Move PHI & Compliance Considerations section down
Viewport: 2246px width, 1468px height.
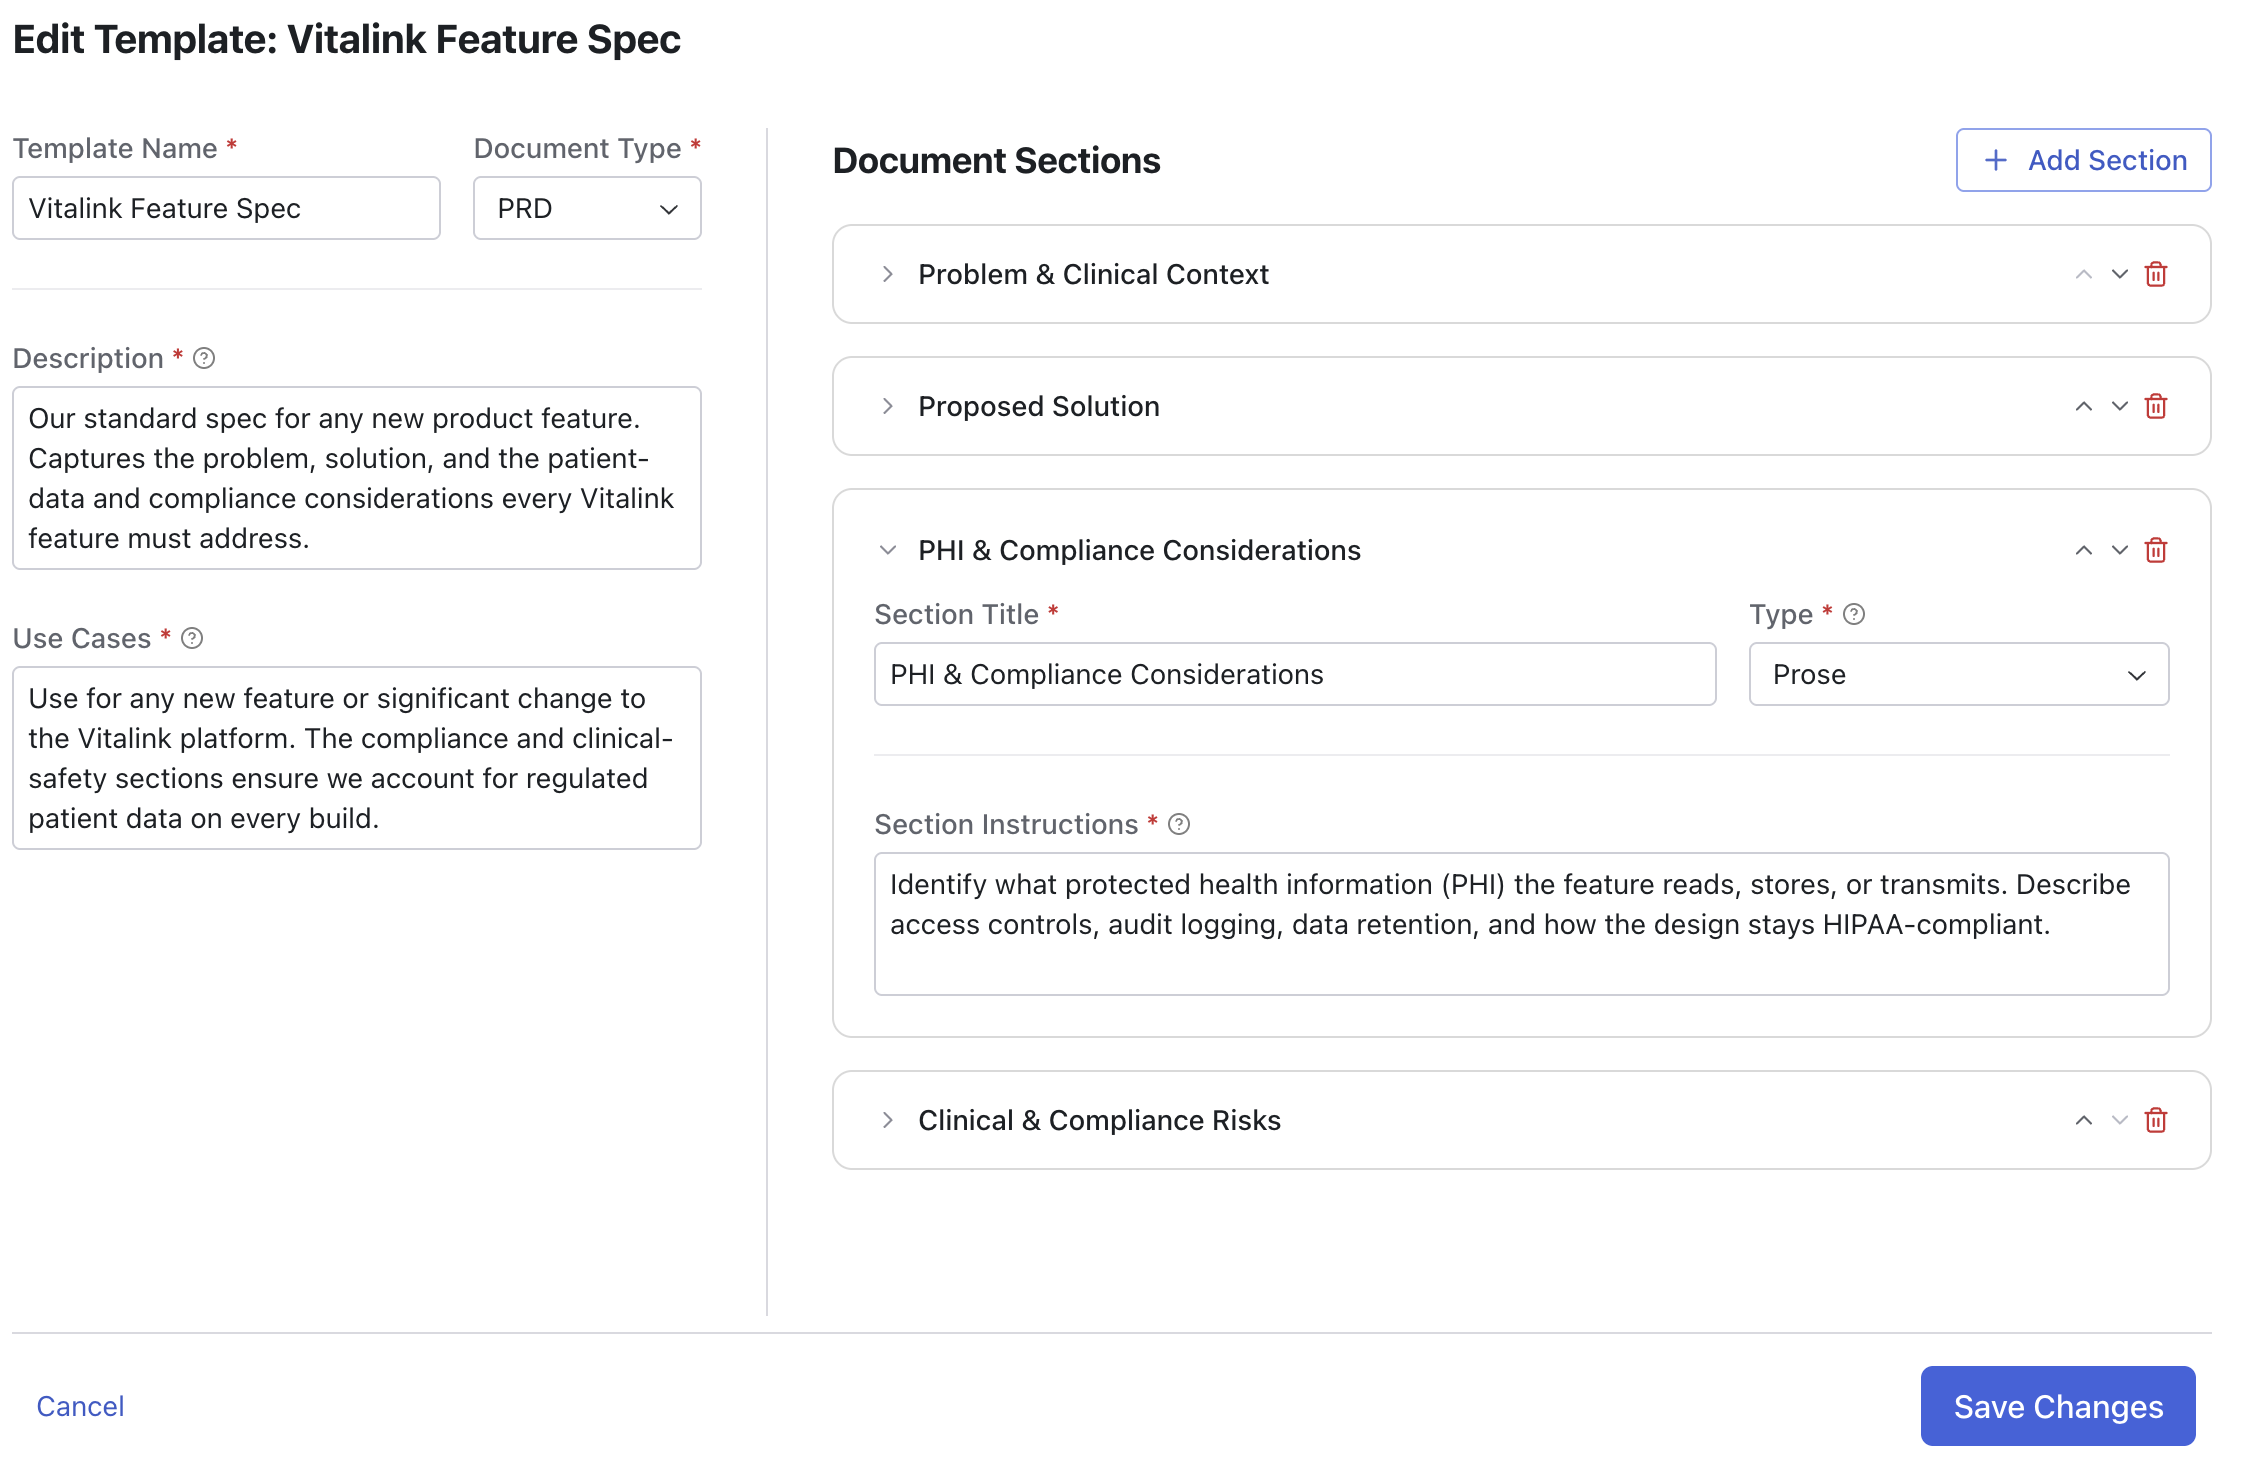(2120, 550)
